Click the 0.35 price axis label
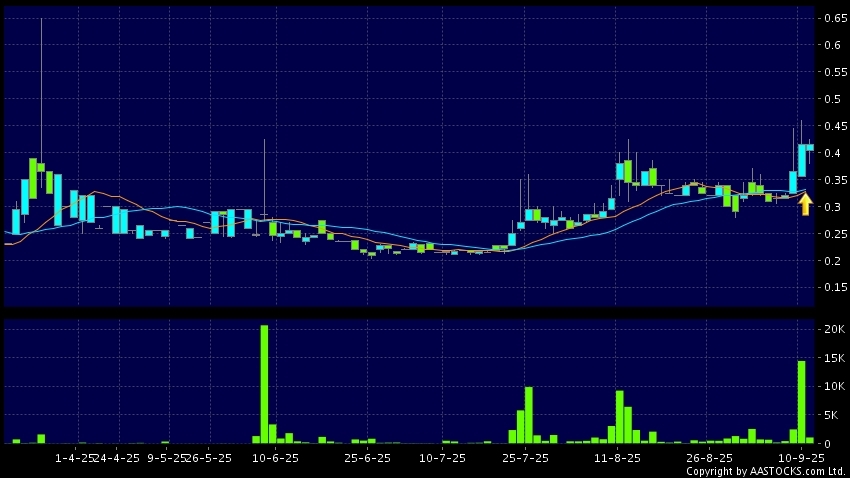850x478 pixels. [x=835, y=180]
